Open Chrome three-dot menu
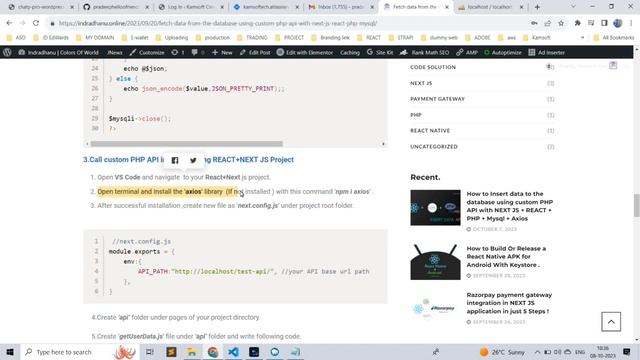 [631, 23]
